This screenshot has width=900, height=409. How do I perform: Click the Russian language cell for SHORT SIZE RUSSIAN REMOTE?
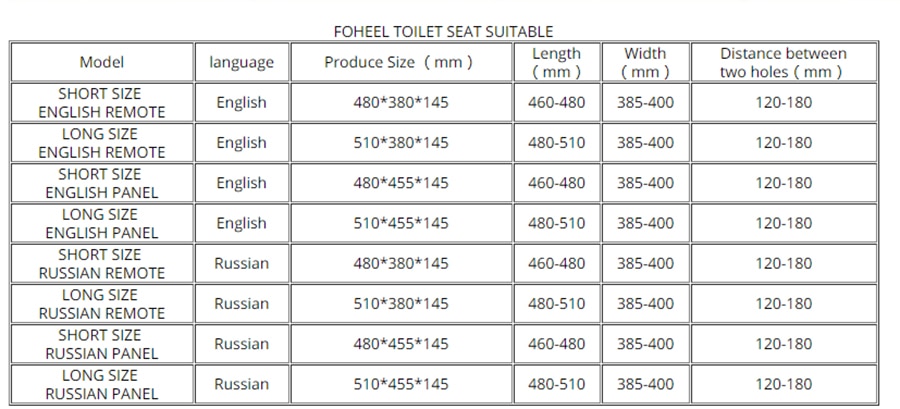pyautogui.click(x=242, y=263)
